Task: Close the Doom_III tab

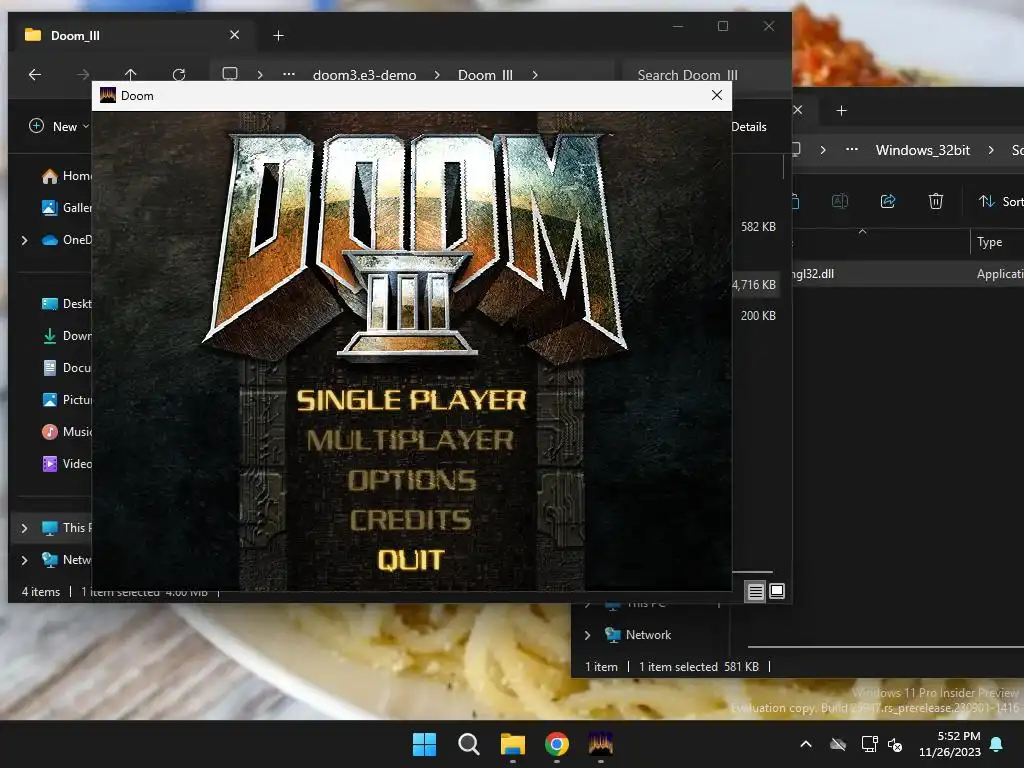Action: point(234,35)
